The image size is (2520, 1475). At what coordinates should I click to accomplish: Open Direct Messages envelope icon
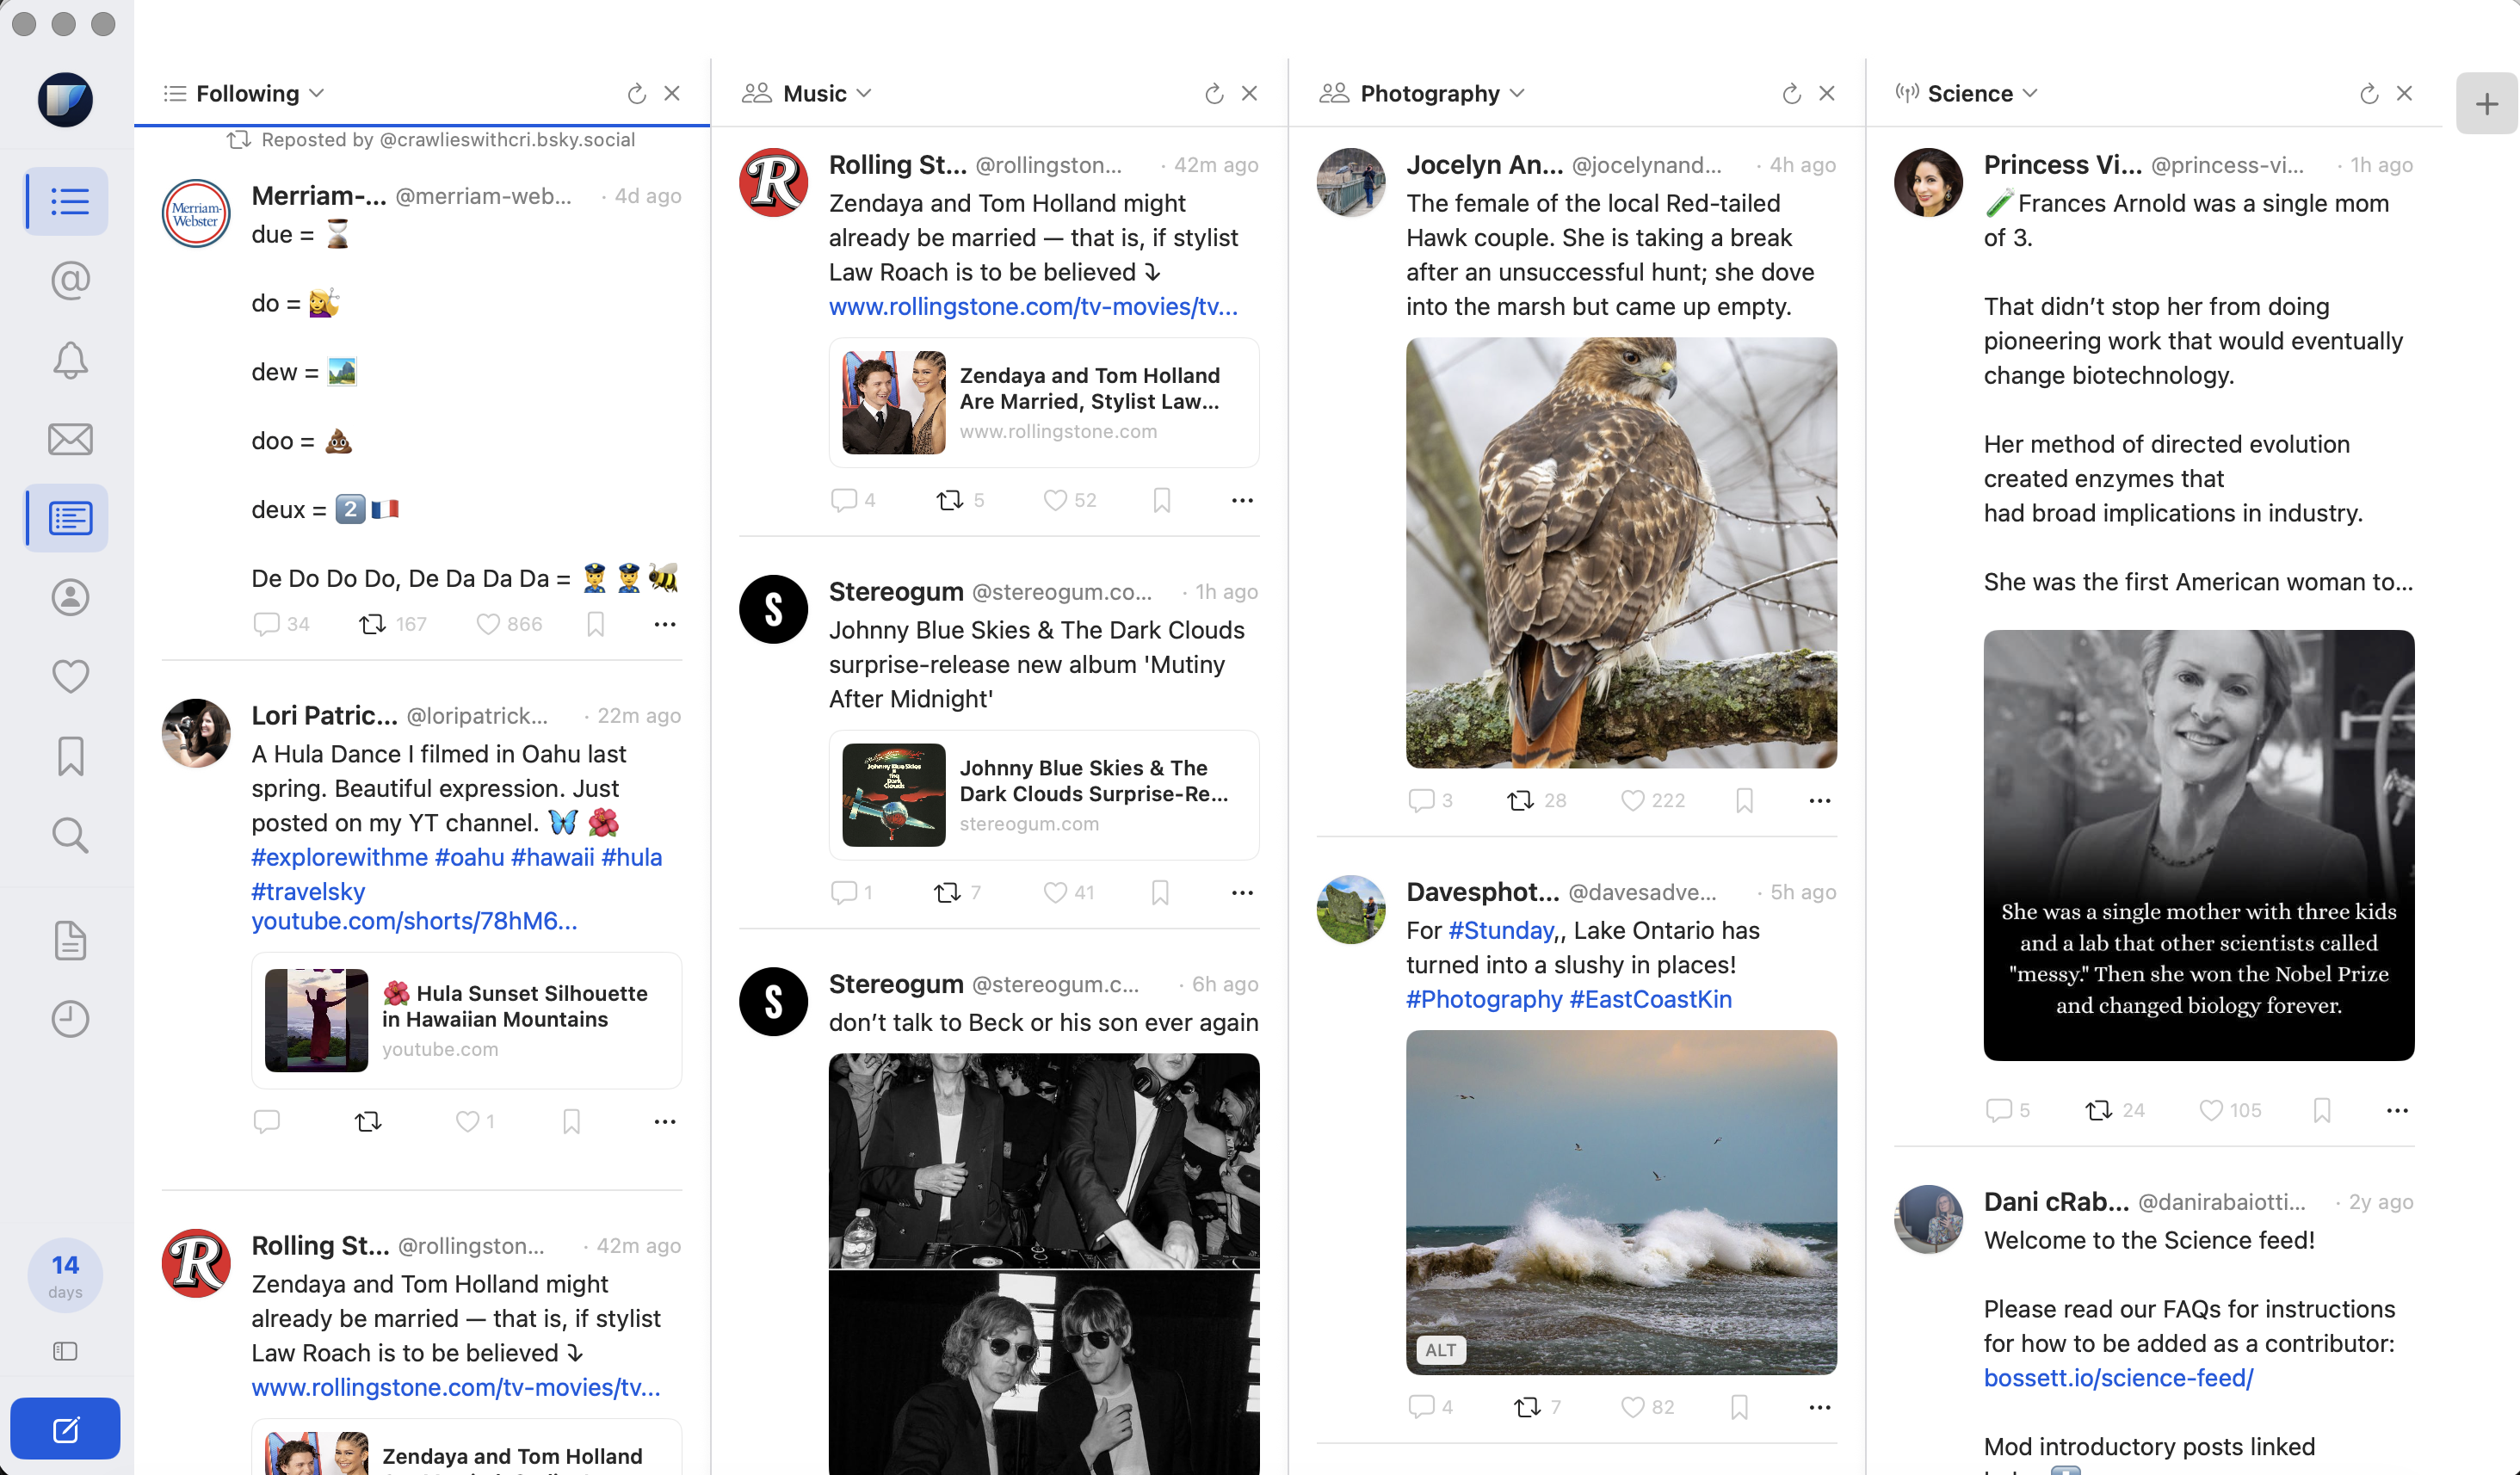coord(70,439)
